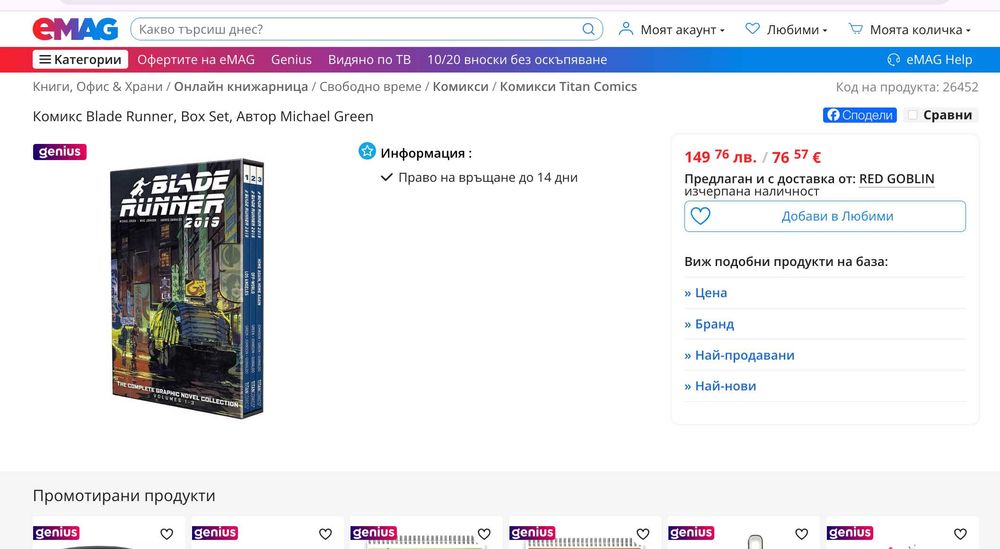The height and width of the screenshot is (549, 1000).
Task: Click heart icon in Добави в Любими
Action: 700,216
